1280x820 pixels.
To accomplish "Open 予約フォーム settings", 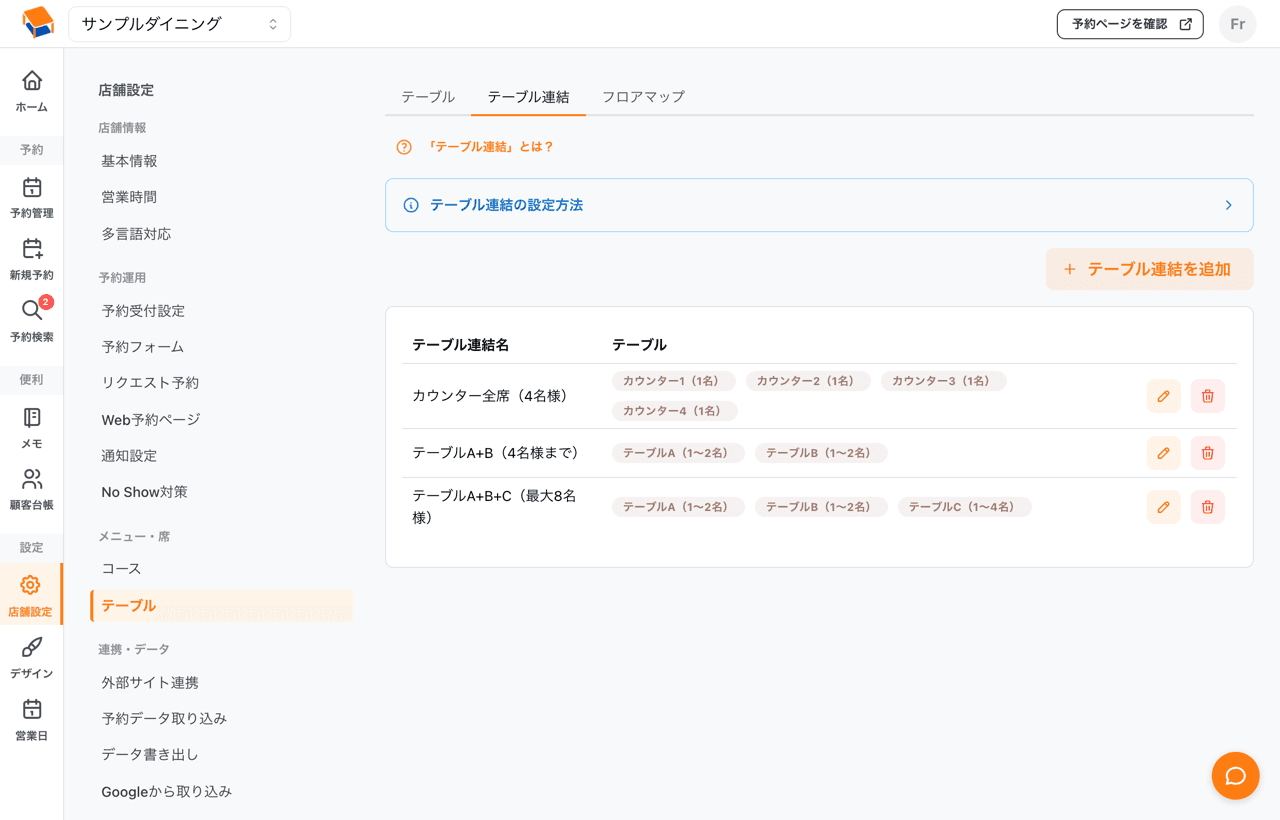I will (x=143, y=347).
